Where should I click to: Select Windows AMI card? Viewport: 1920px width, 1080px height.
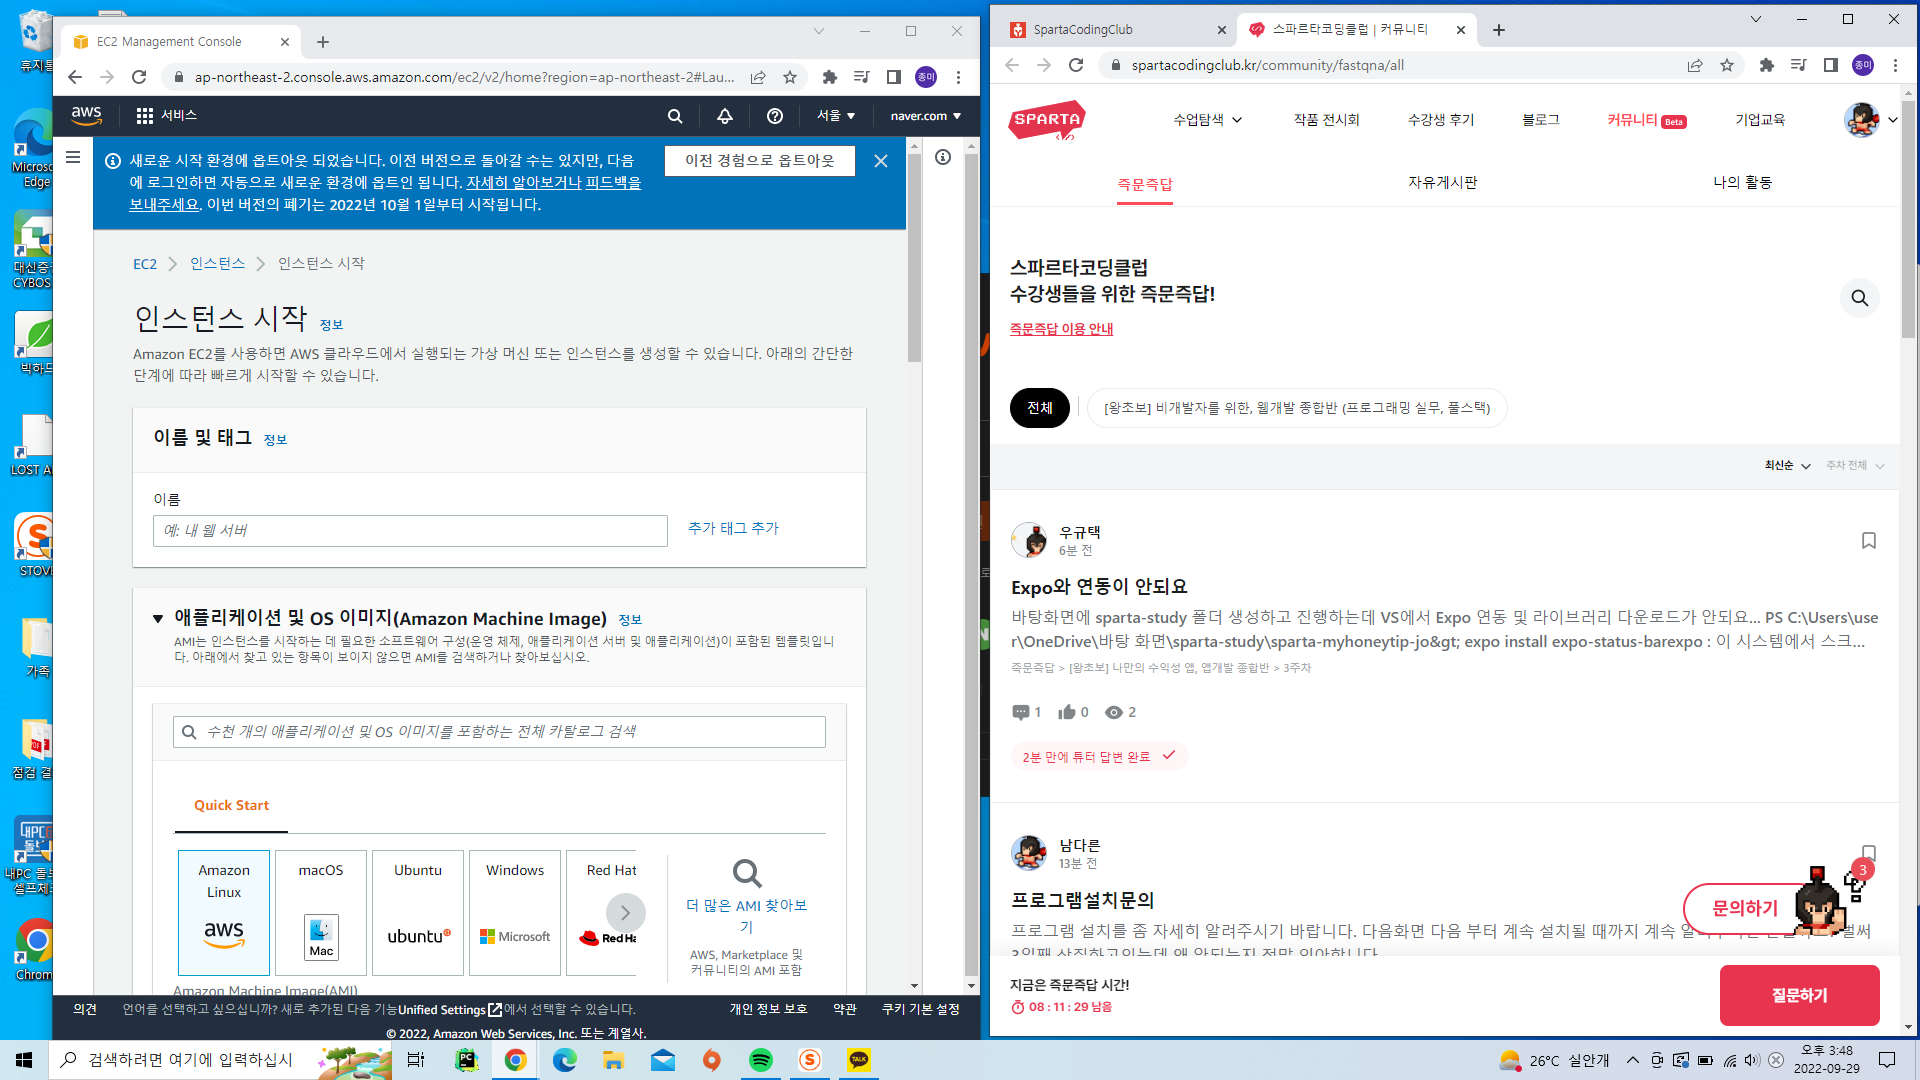[x=515, y=913]
